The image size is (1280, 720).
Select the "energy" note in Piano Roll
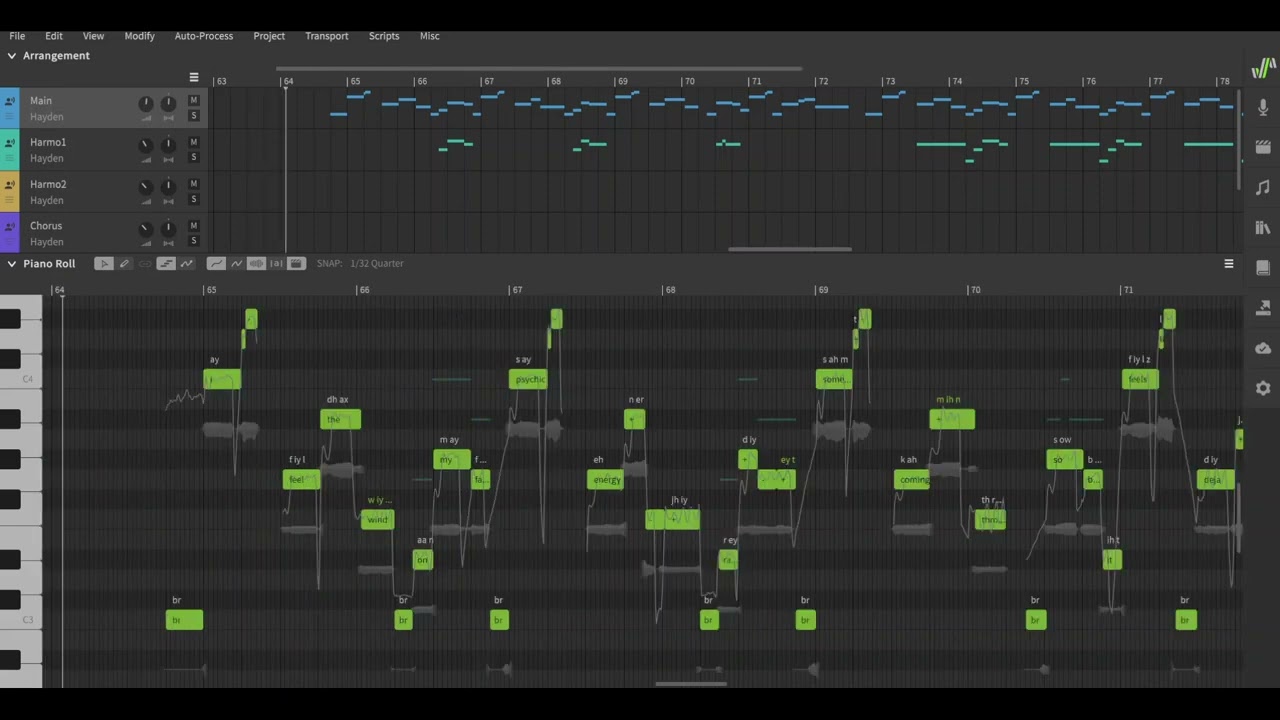606,480
